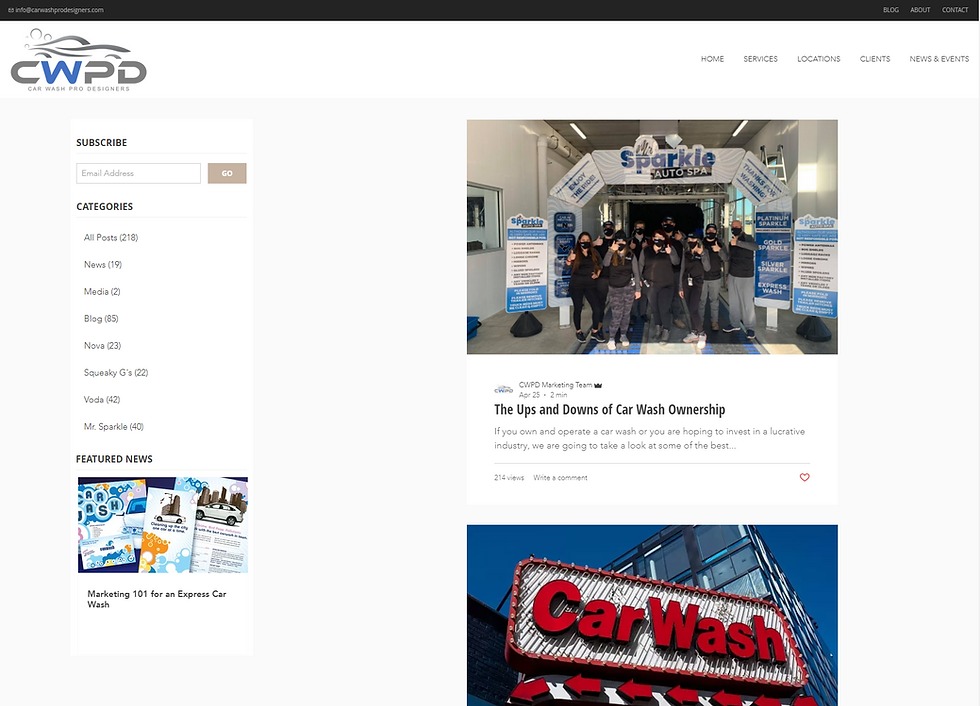
Task: Click the crown admin badge icon
Action: (598, 385)
